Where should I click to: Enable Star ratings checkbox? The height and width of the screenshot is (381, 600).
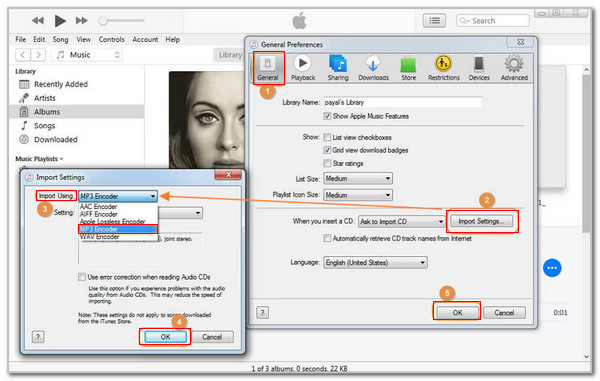327,163
